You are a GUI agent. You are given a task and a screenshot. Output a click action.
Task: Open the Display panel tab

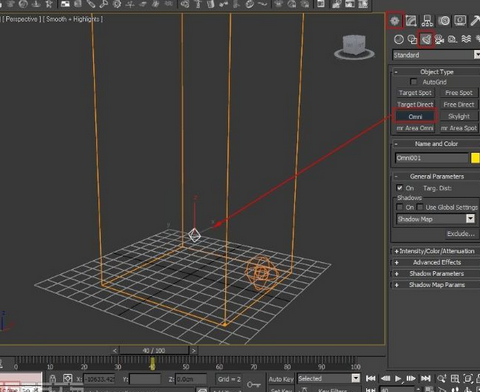pos(460,21)
